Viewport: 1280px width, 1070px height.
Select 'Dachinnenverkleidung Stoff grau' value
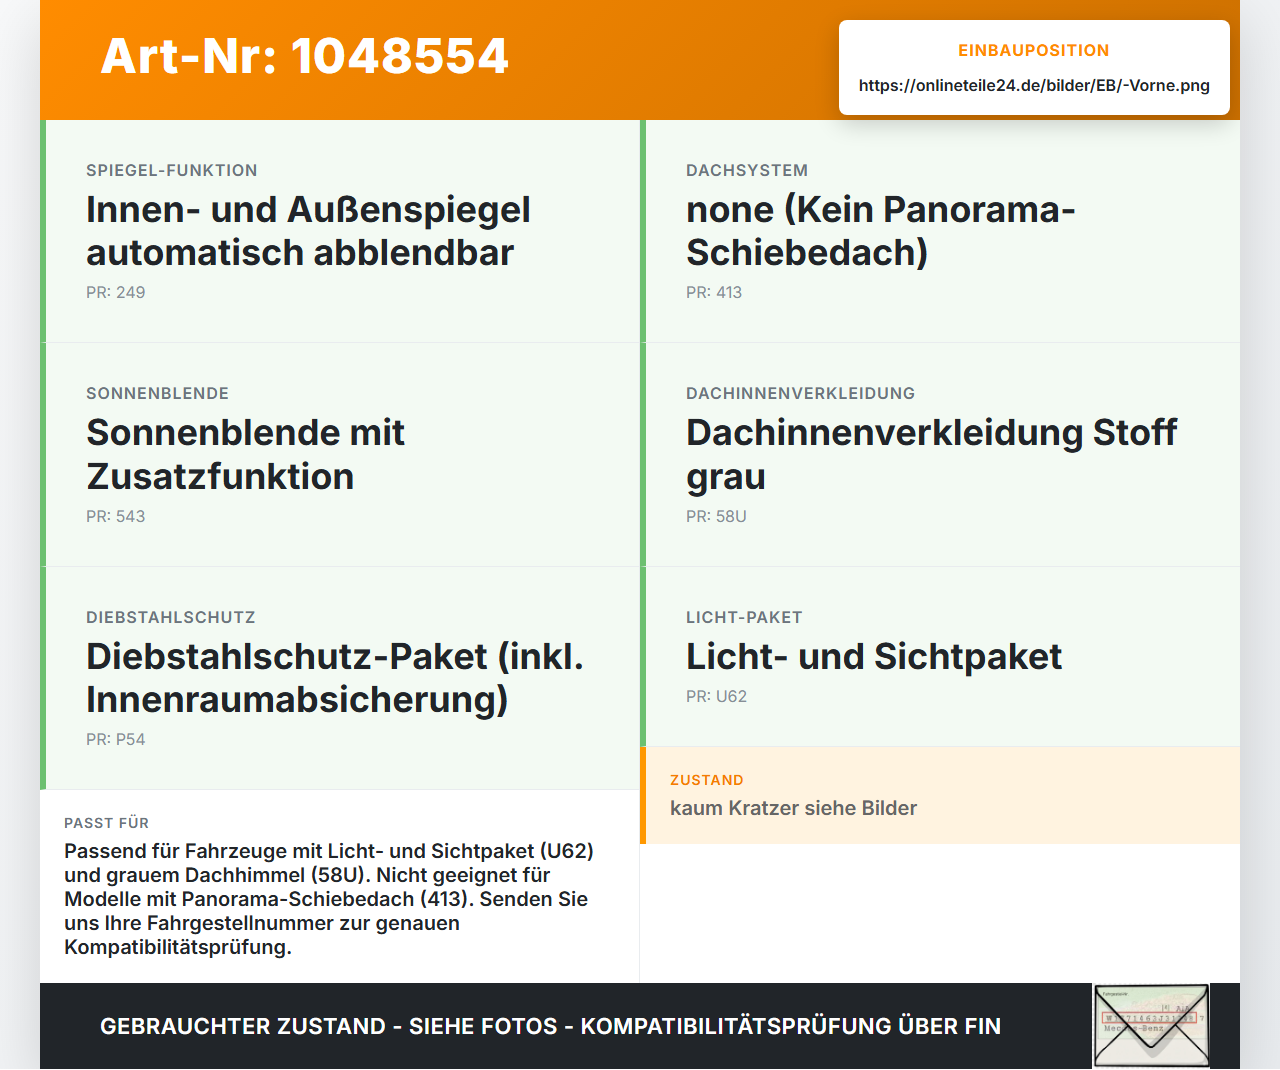click(x=931, y=454)
